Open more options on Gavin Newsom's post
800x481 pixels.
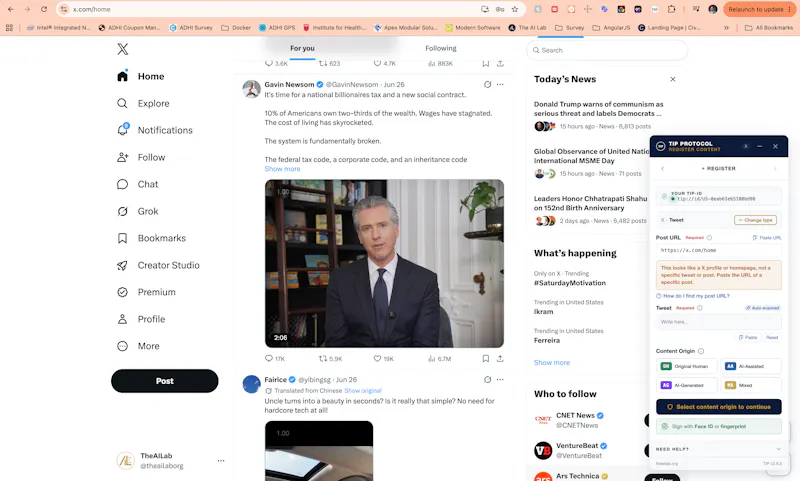(500, 85)
